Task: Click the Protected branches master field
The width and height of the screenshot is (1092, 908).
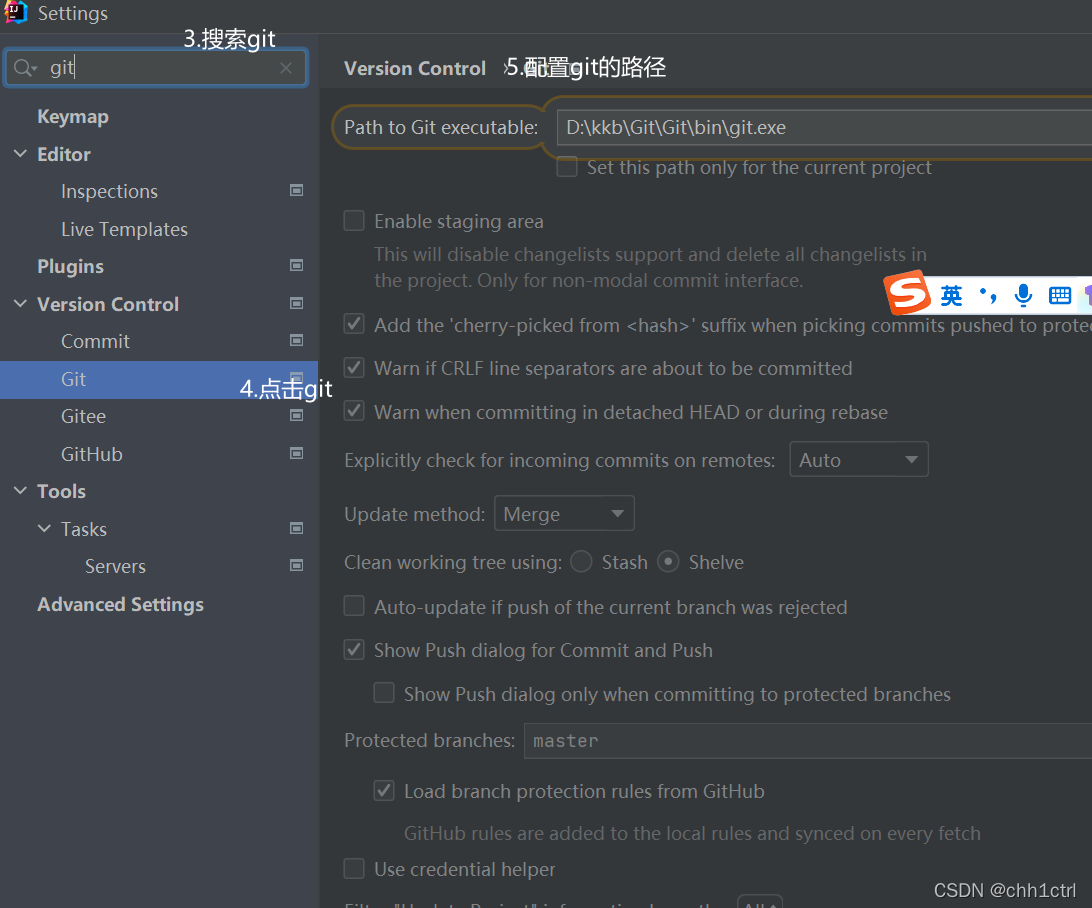Action: tap(808, 740)
